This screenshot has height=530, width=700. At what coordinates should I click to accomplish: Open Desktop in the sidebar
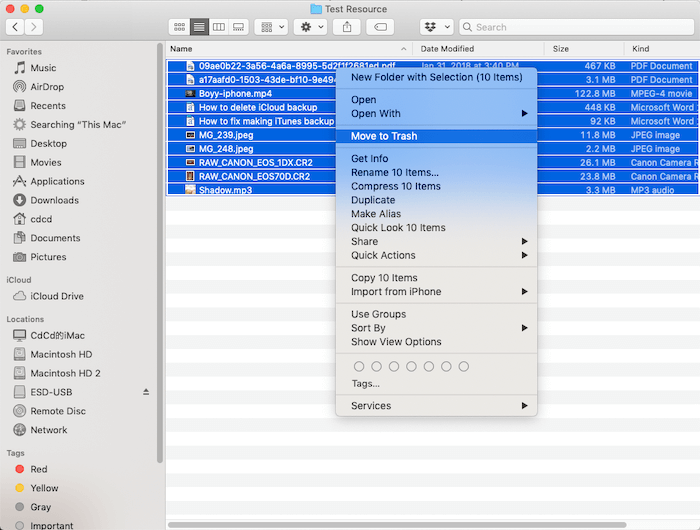point(40,143)
